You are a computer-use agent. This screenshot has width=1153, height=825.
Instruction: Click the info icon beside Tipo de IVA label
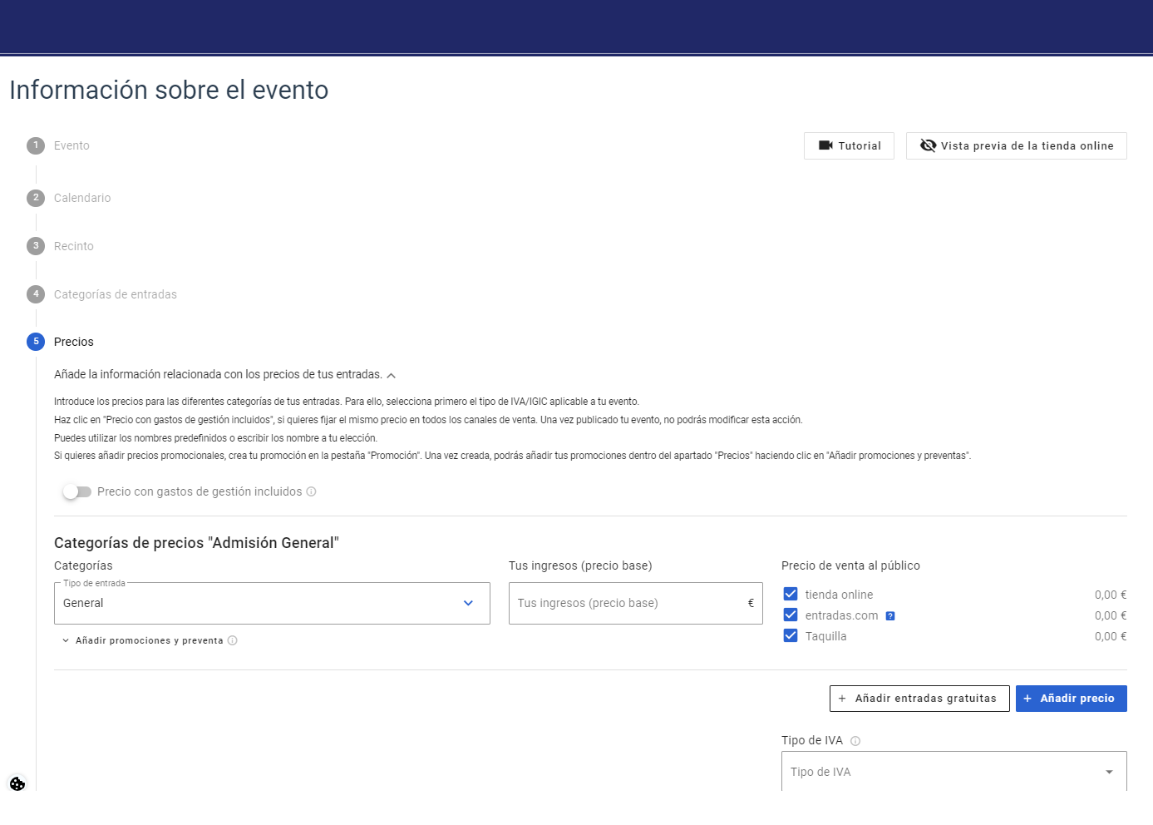click(x=856, y=741)
